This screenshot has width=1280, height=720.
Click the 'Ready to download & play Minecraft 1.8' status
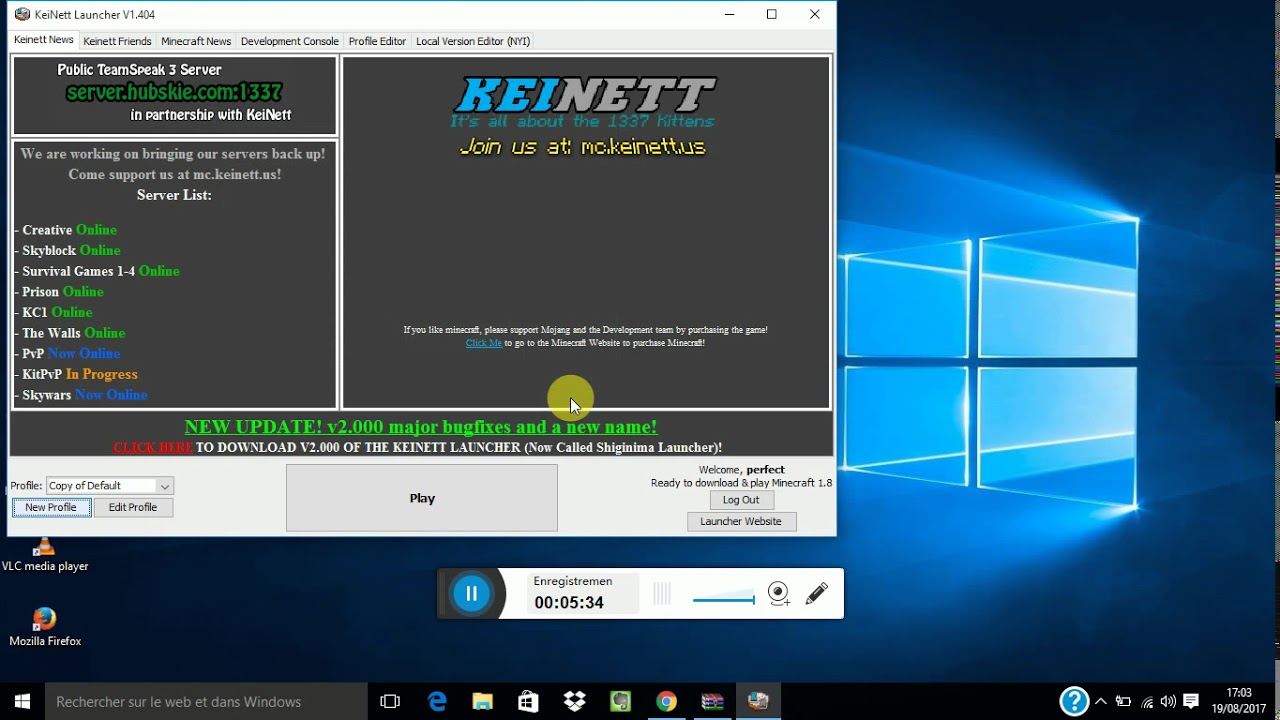(x=741, y=483)
